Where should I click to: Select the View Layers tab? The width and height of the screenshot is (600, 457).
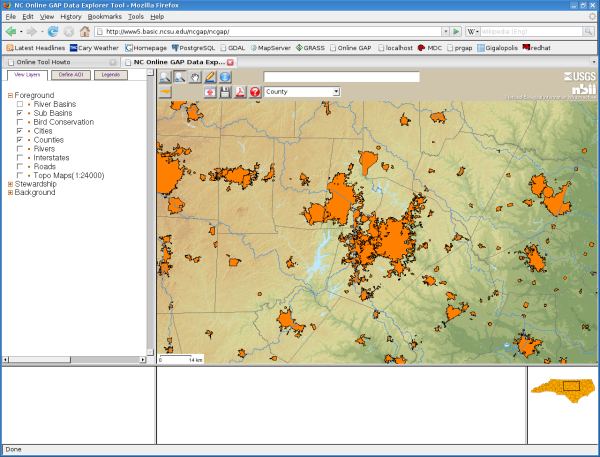tap(27, 75)
